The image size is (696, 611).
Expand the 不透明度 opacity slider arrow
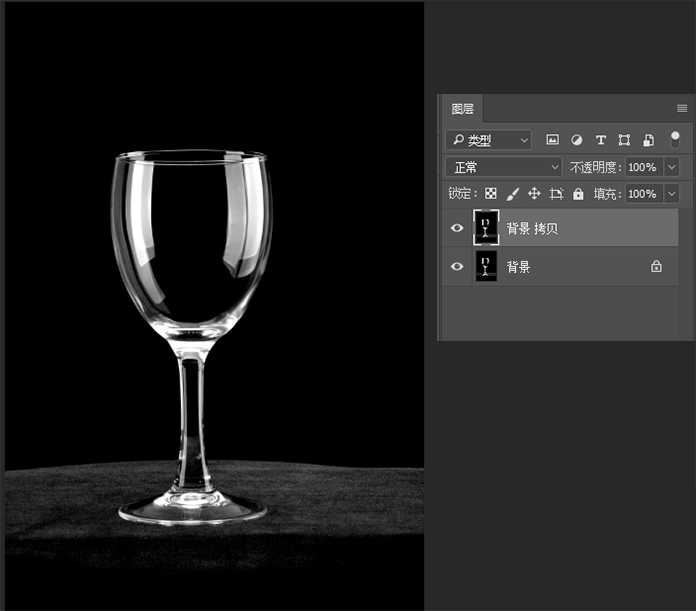(x=672, y=167)
